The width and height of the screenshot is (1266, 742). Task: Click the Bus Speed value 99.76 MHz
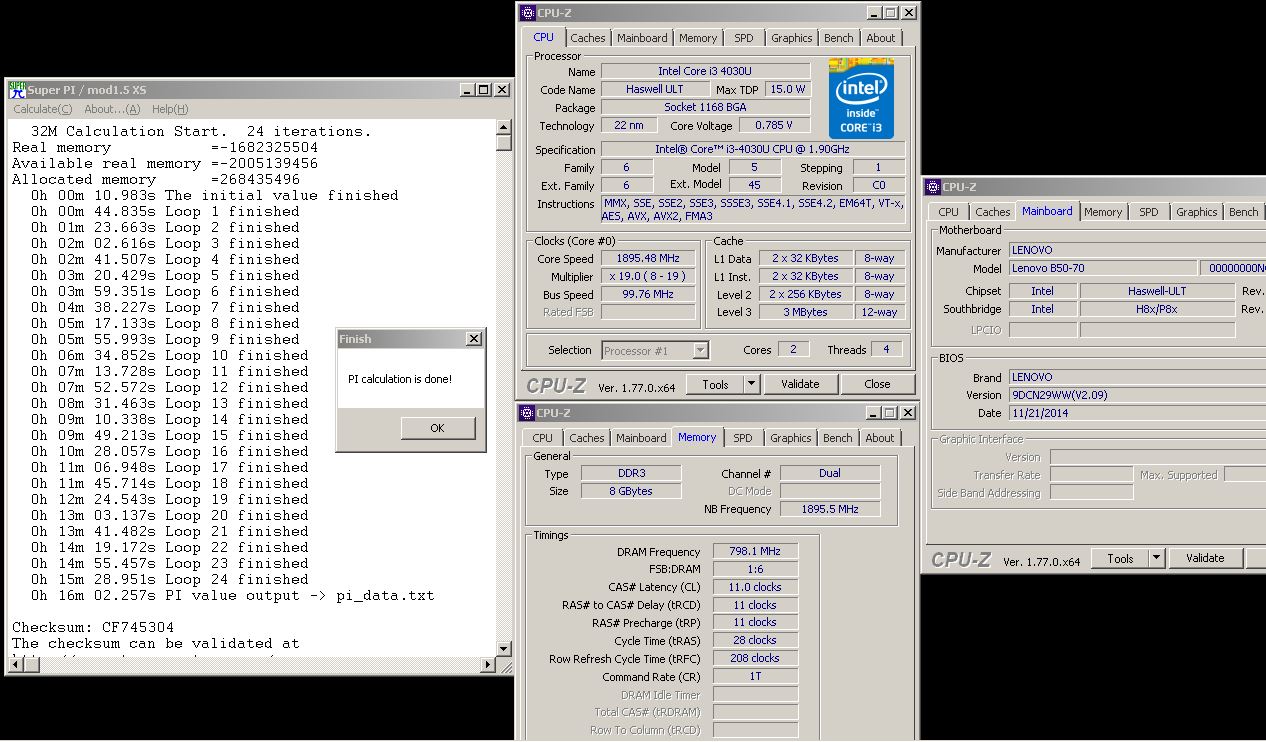(648, 294)
